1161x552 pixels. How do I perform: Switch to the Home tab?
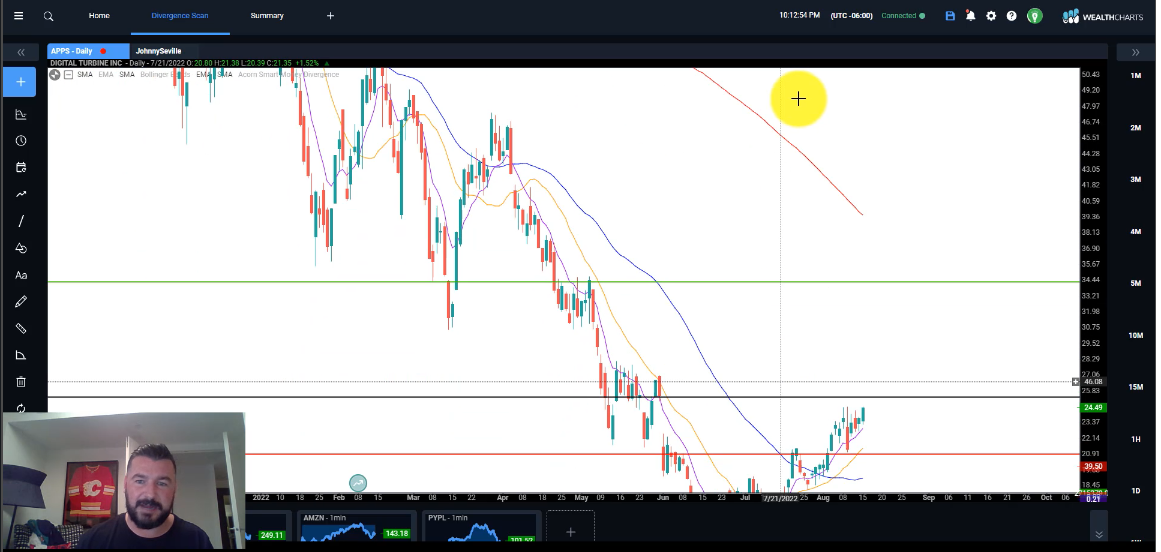click(99, 16)
